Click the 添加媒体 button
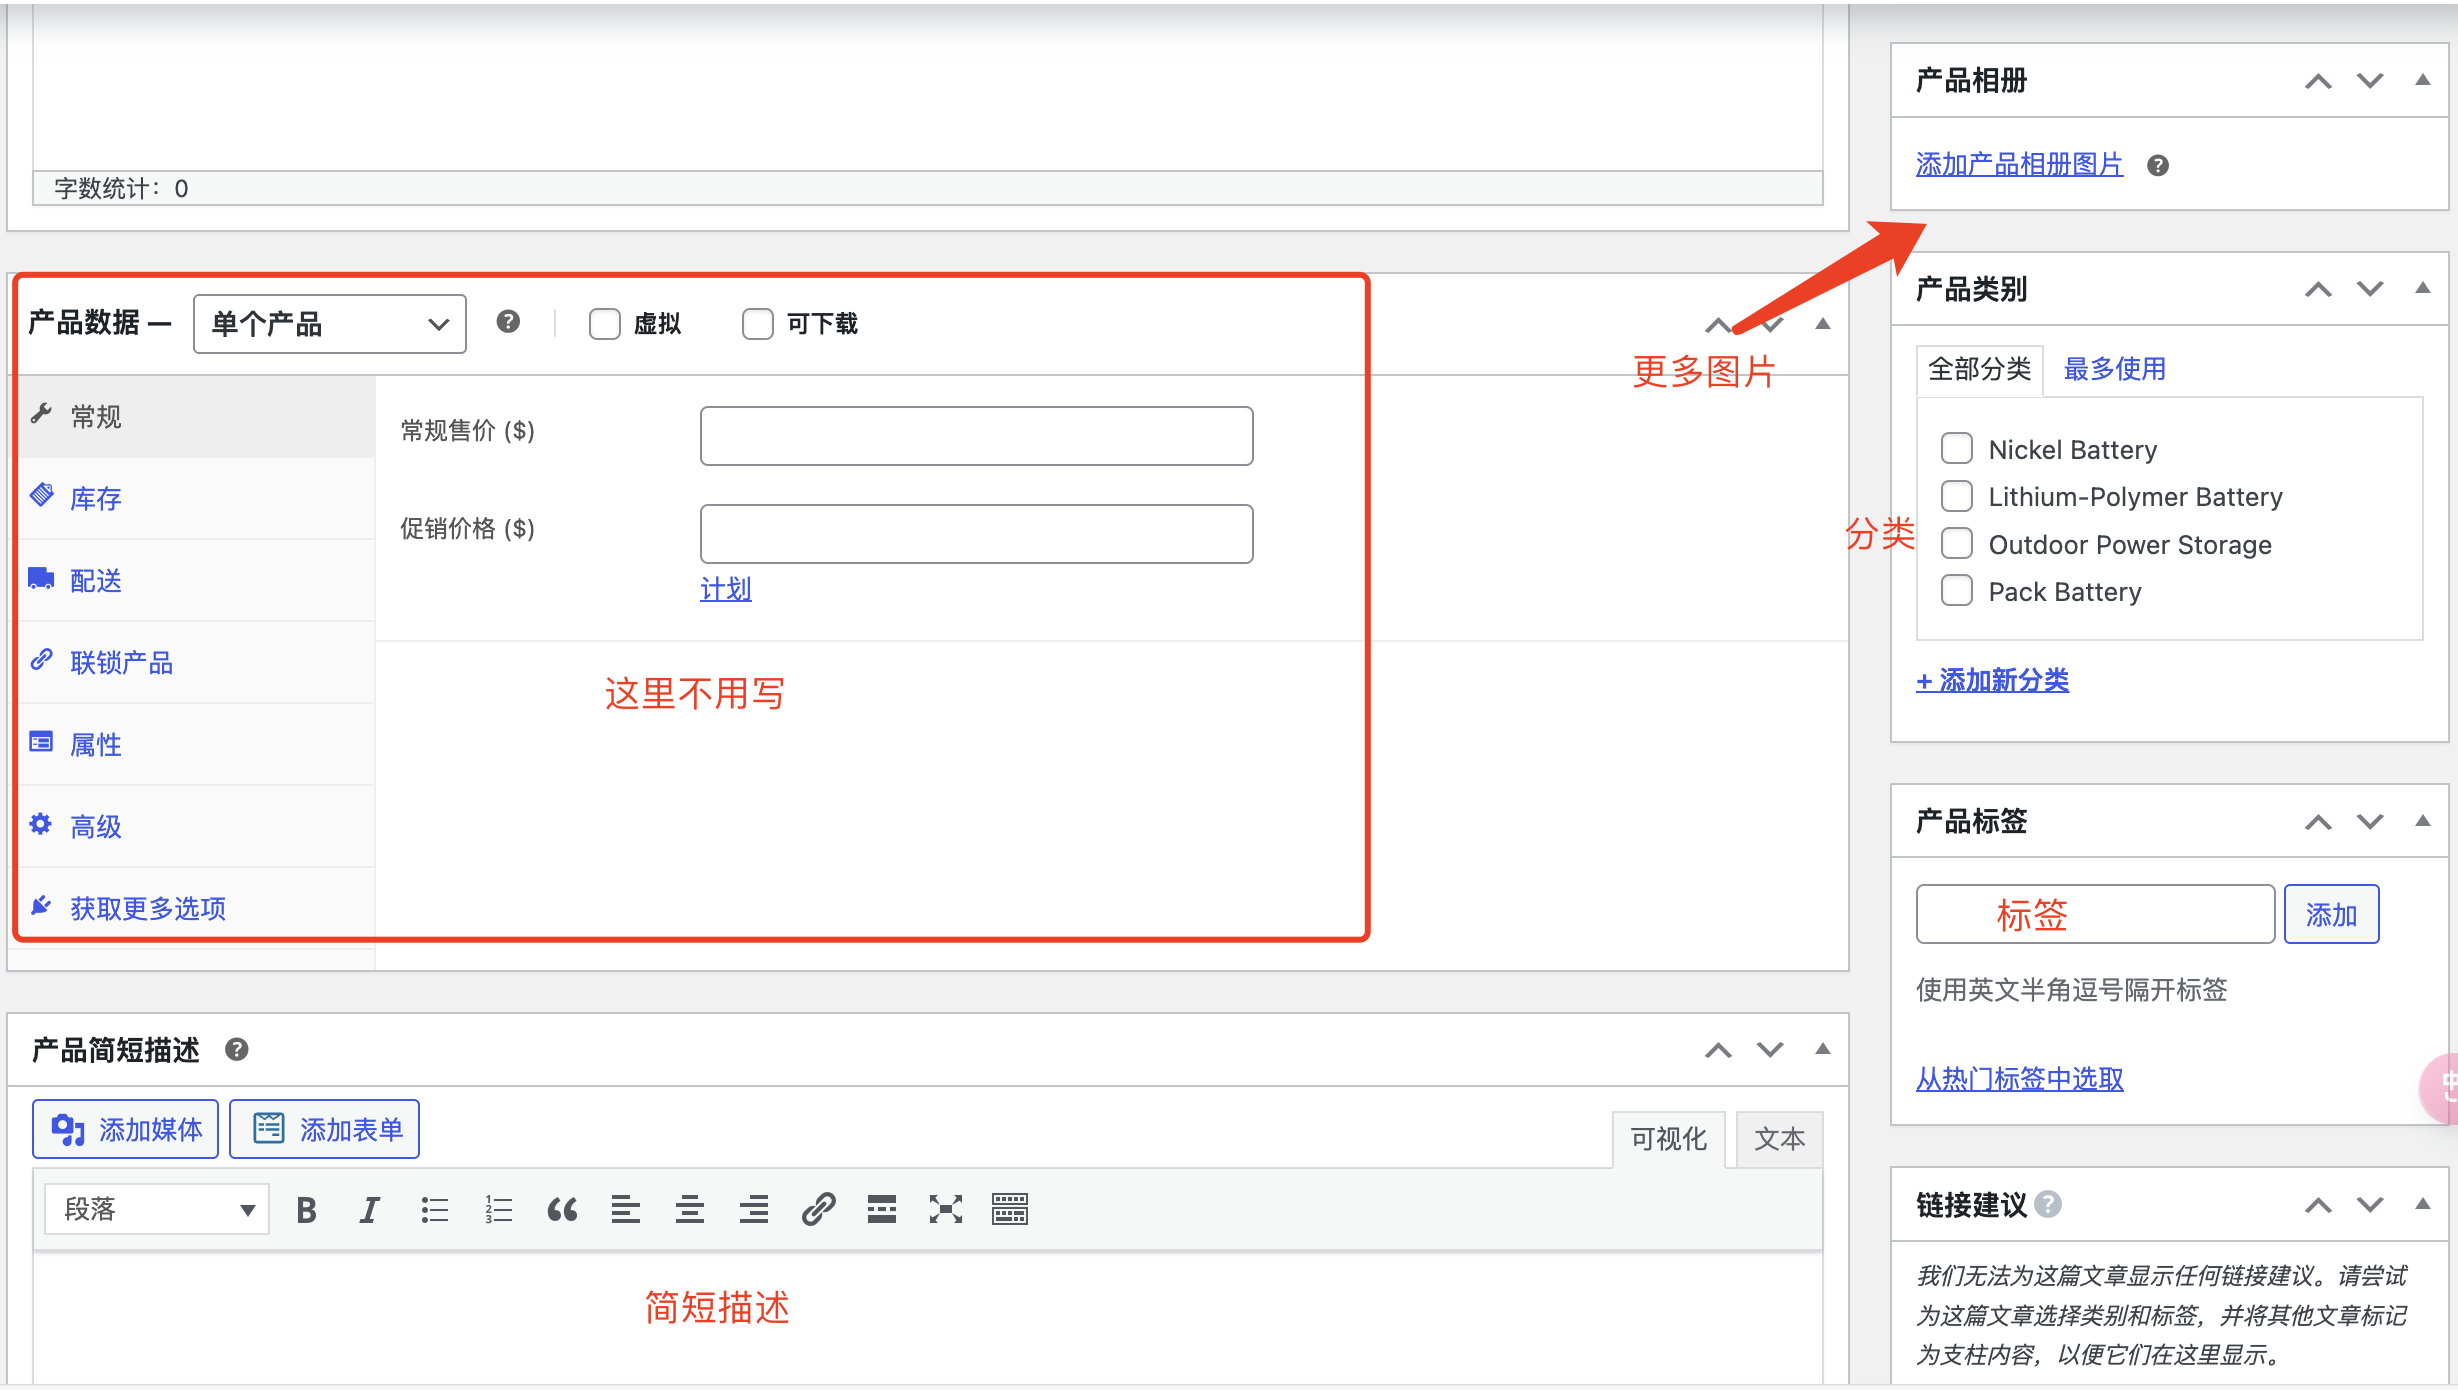2458x1390 pixels. click(x=125, y=1130)
